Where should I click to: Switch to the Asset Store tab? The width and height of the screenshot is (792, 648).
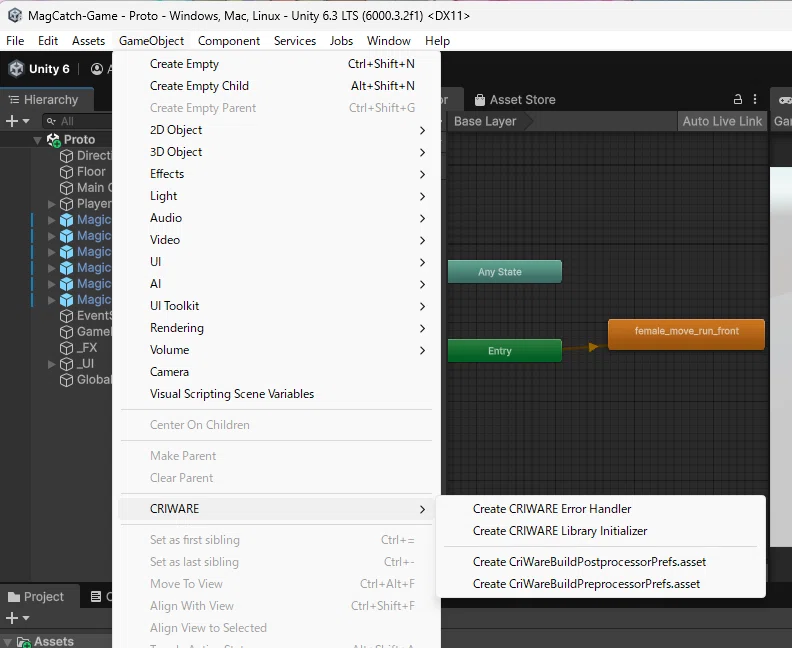click(515, 100)
